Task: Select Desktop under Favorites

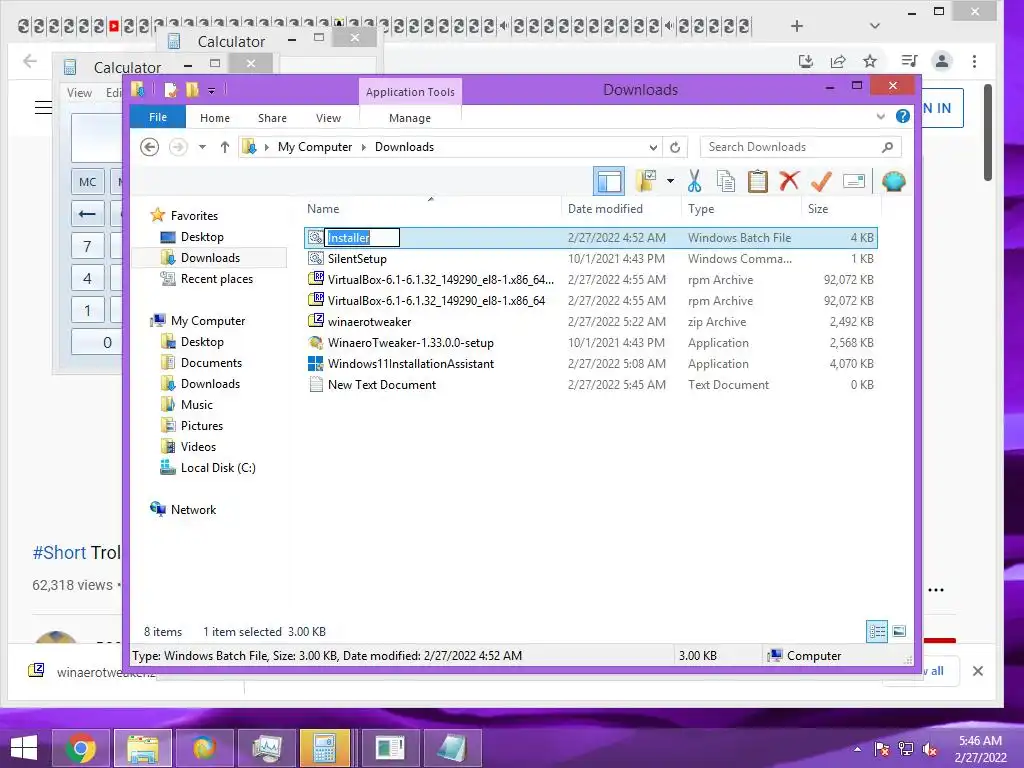Action: click(x=202, y=236)
